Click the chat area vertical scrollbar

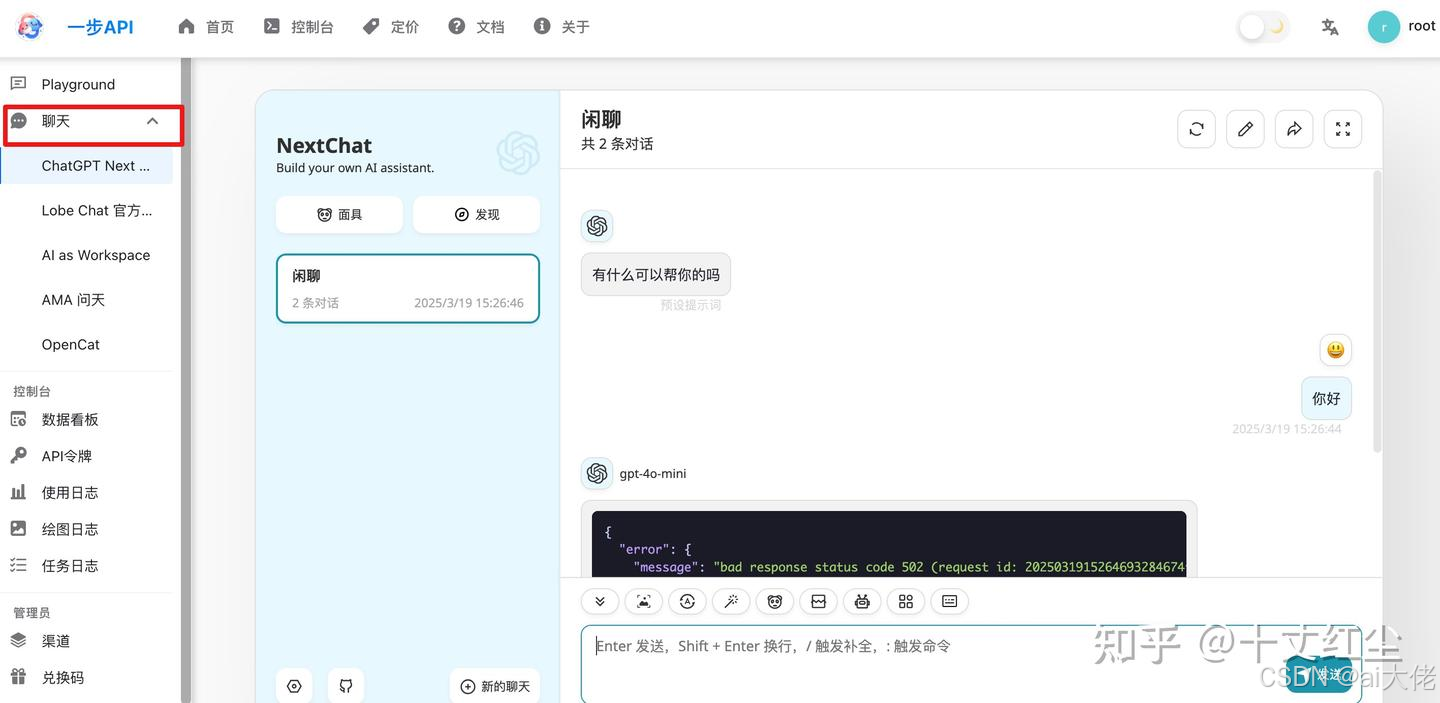click(x=1377, y=312)
